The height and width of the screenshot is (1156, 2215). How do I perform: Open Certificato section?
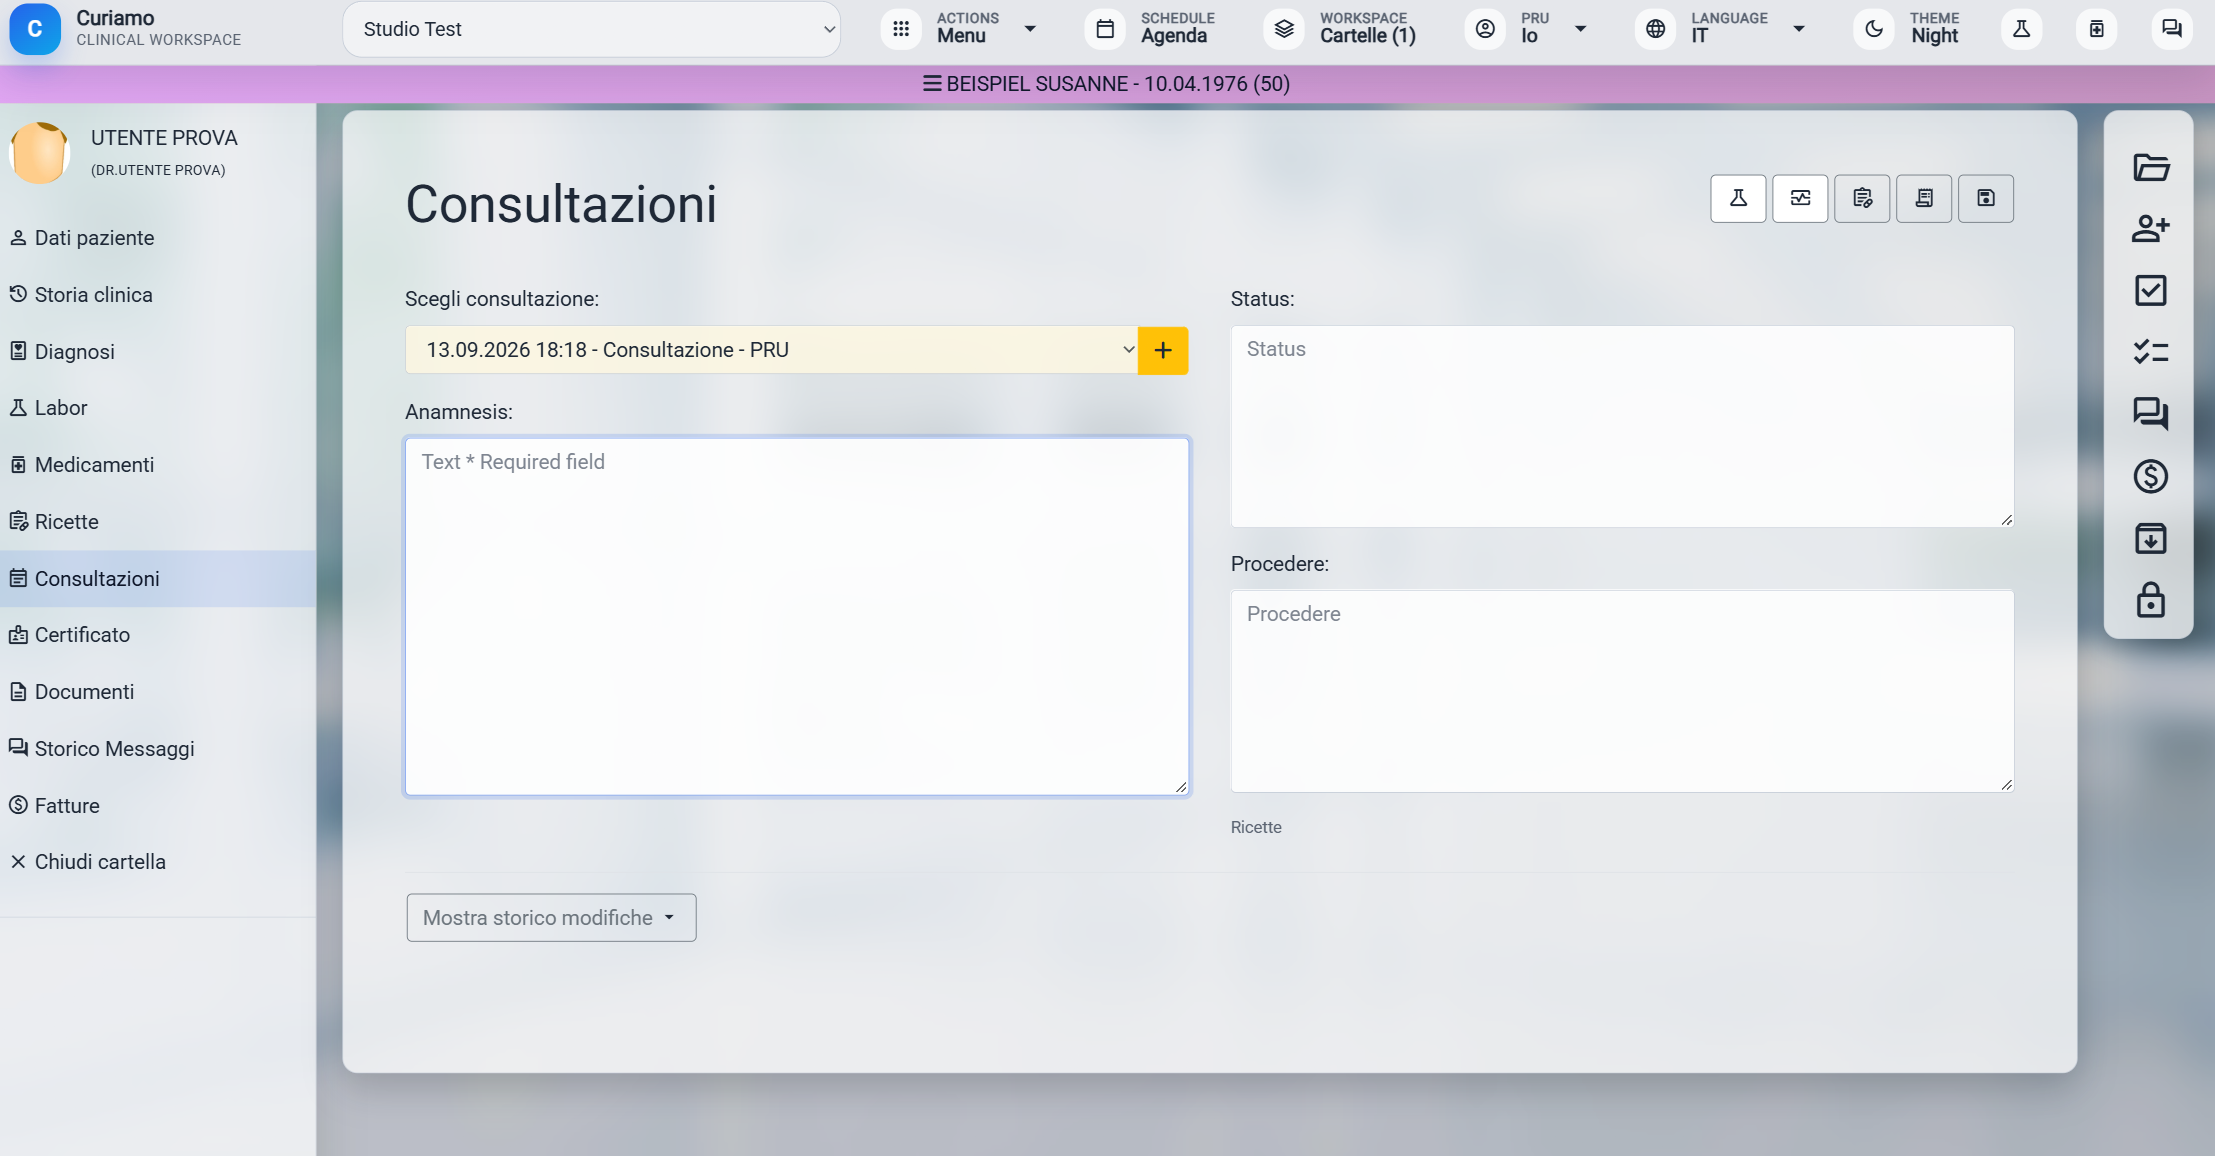click(x=158, y=635)
